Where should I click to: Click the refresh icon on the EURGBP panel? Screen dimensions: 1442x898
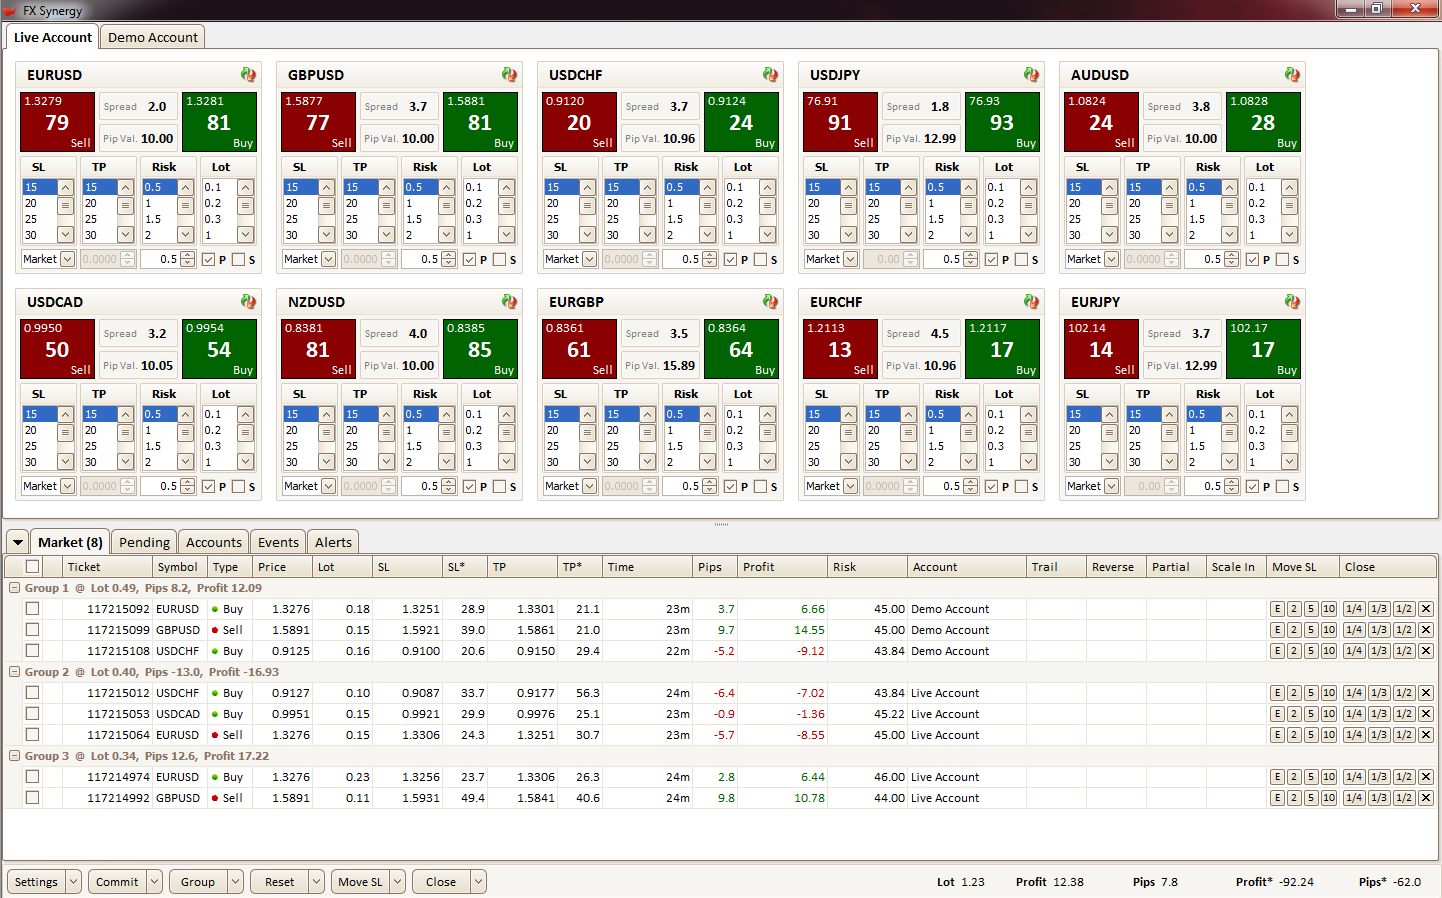tap(770, 301)
